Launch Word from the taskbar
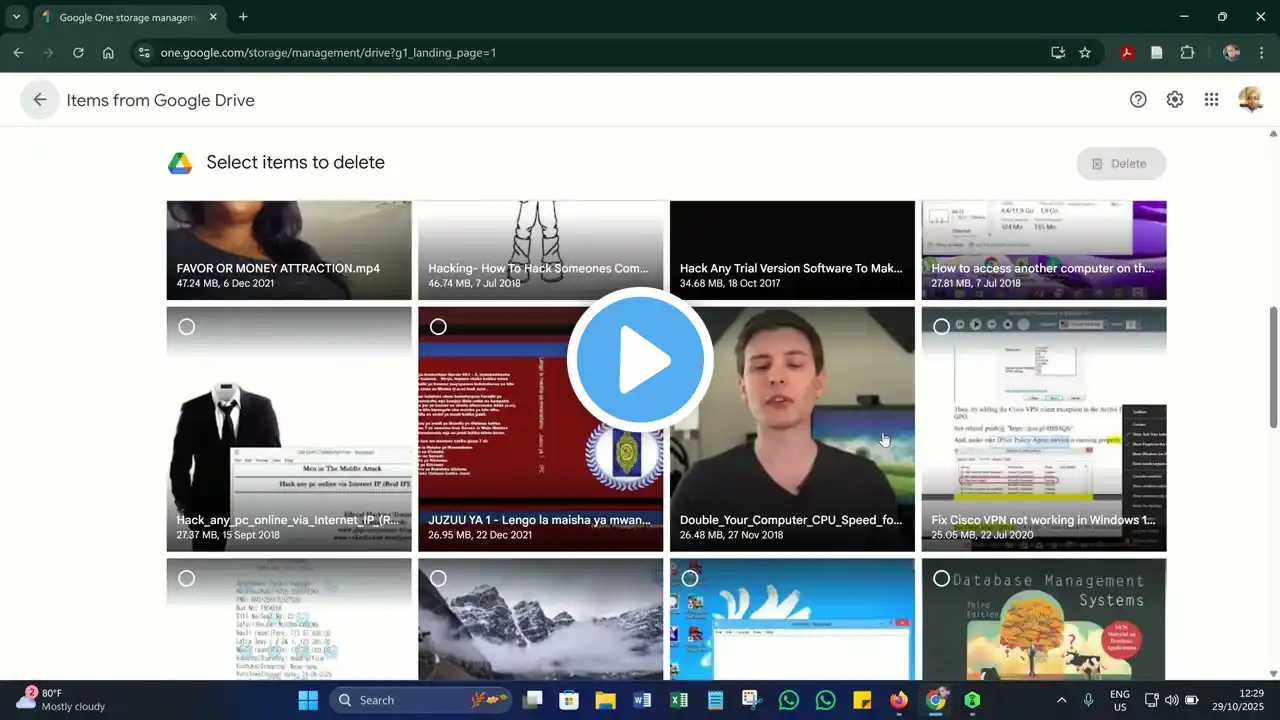1280x720 pixels. coord(642,700)
